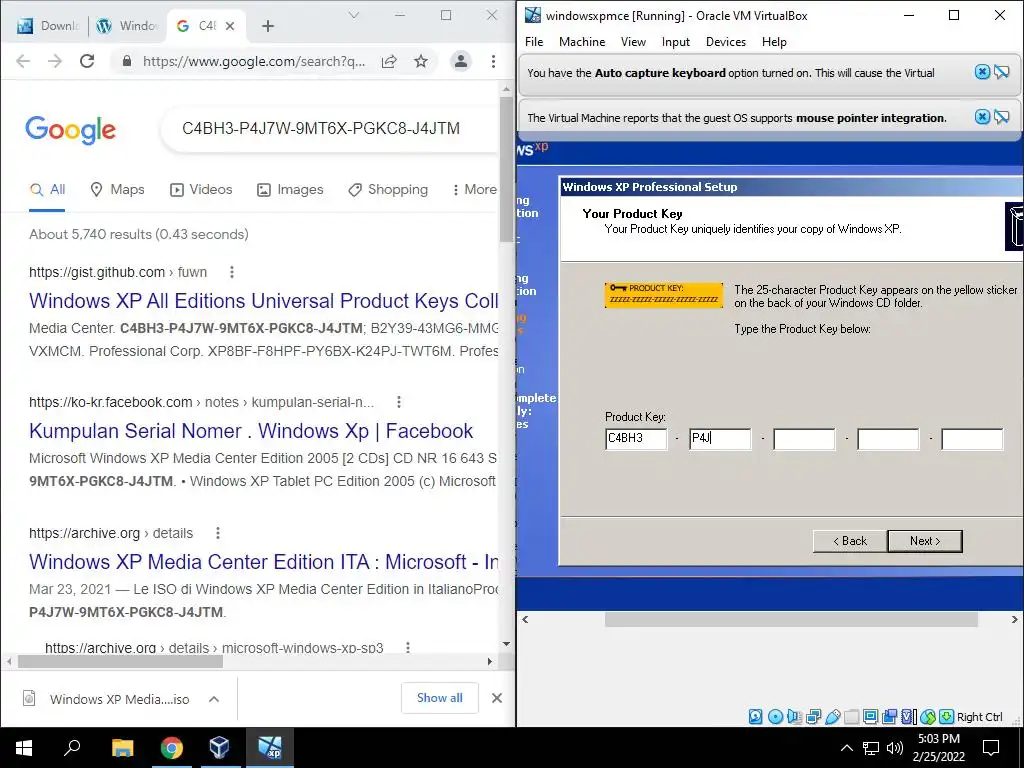Open optical drive indicator in VirtualBox status bar

775,716
